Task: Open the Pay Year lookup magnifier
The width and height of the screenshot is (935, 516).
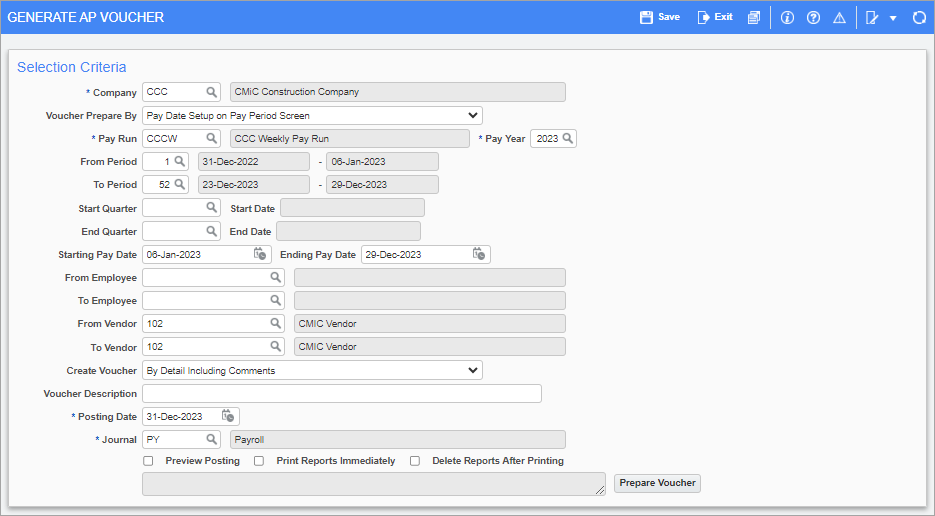Action: [568, 138]
